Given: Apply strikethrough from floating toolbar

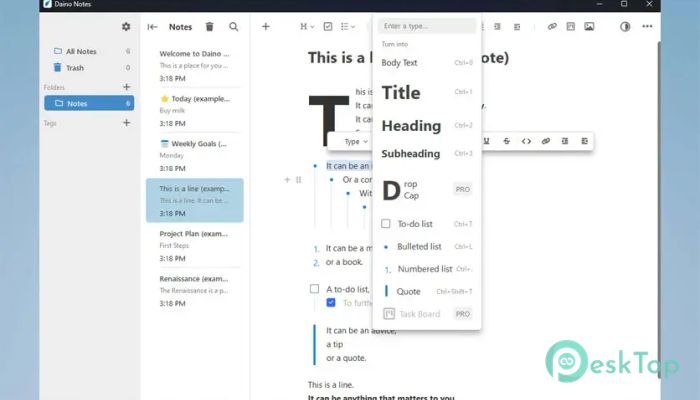Looking at the screenshot, I should point(506,141).
